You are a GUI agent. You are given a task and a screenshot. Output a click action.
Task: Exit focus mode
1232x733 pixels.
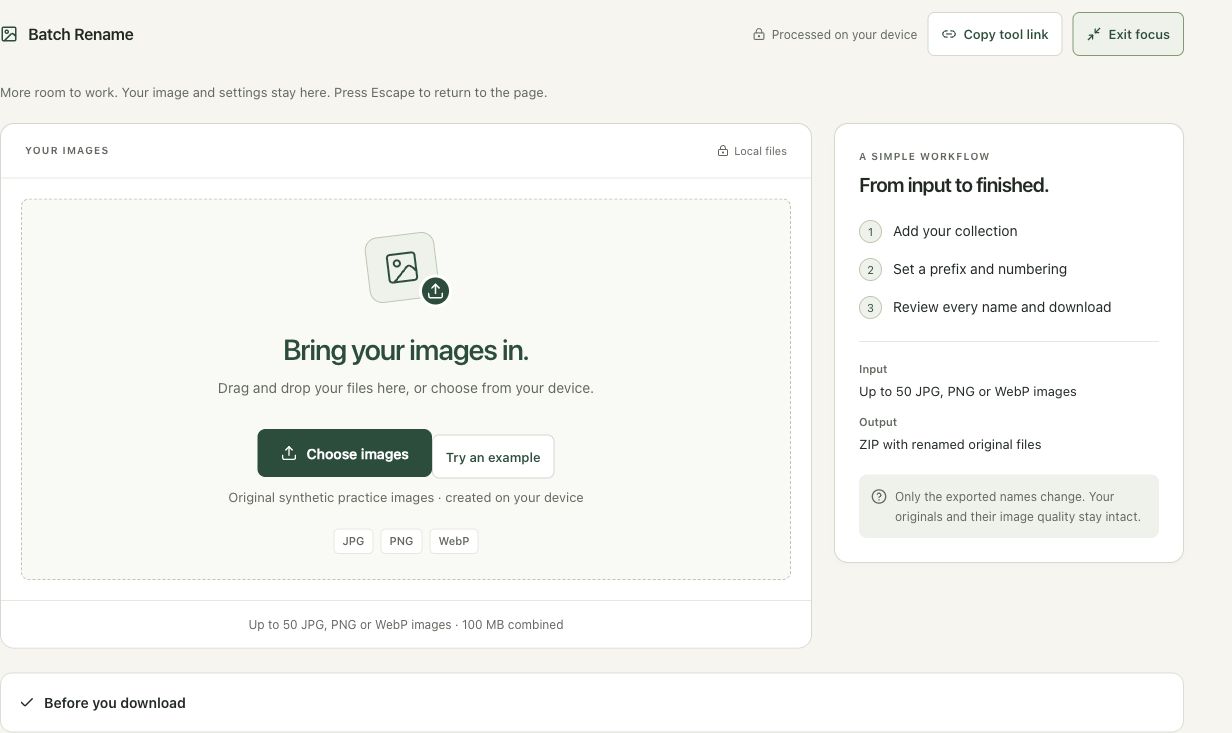[1128, 34]
